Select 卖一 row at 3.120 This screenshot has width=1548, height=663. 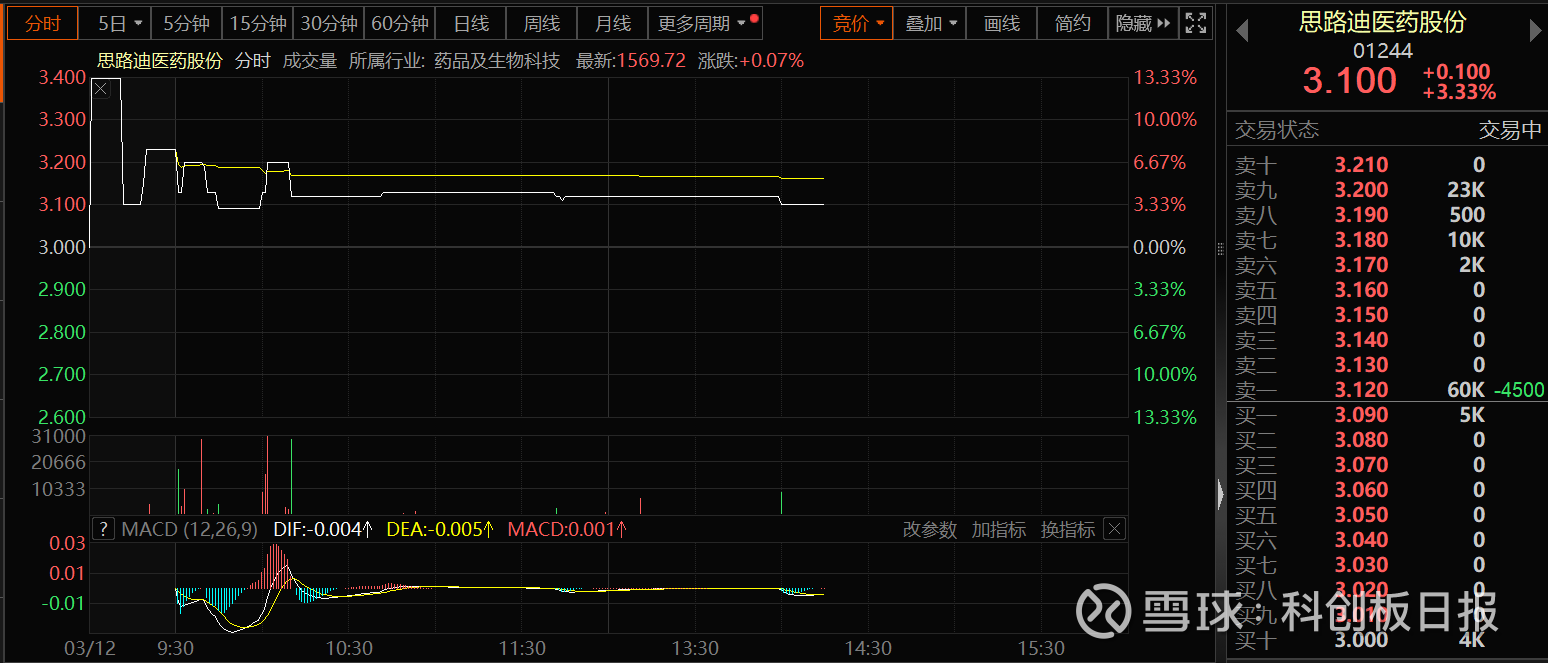pos(1387,390)
